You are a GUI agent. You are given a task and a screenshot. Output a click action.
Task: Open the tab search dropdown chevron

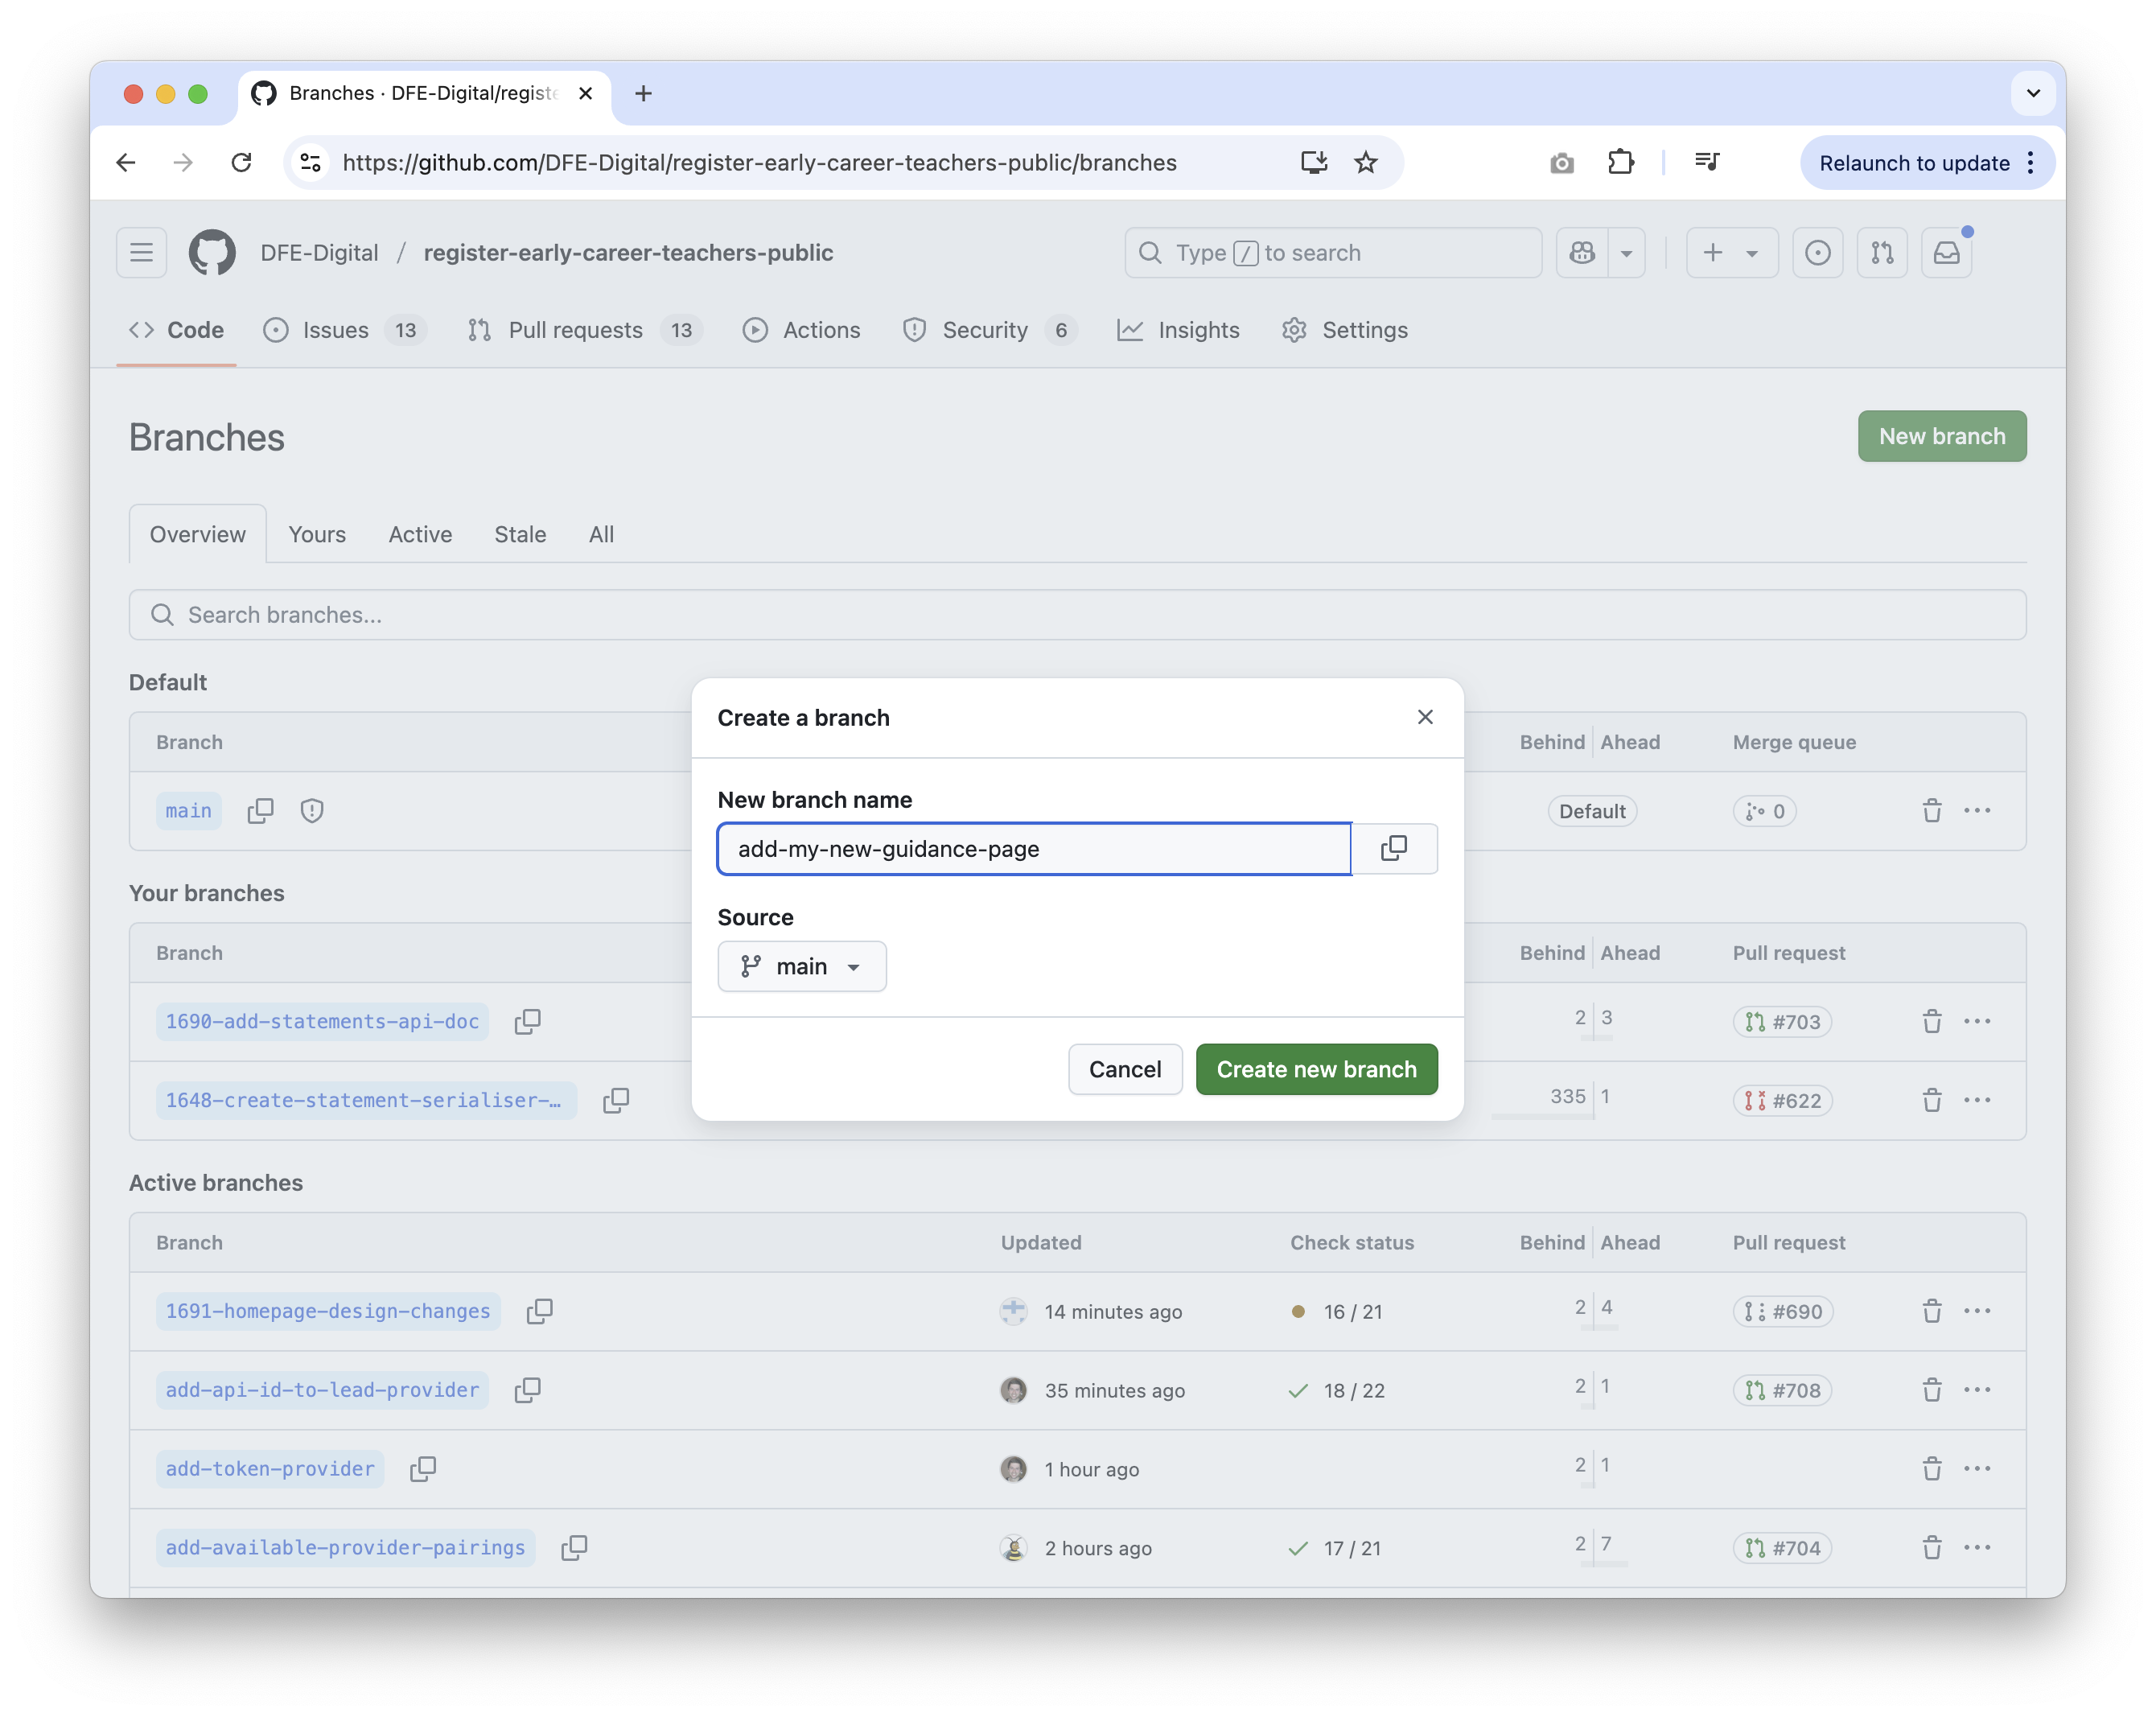click(2033, 93)
